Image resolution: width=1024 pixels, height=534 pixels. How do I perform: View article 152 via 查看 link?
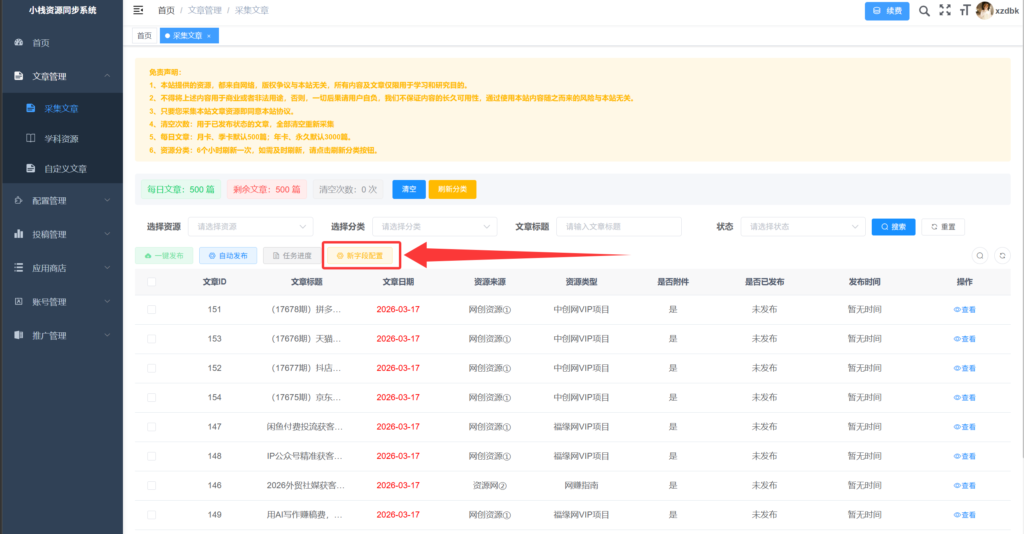(964, 368)
